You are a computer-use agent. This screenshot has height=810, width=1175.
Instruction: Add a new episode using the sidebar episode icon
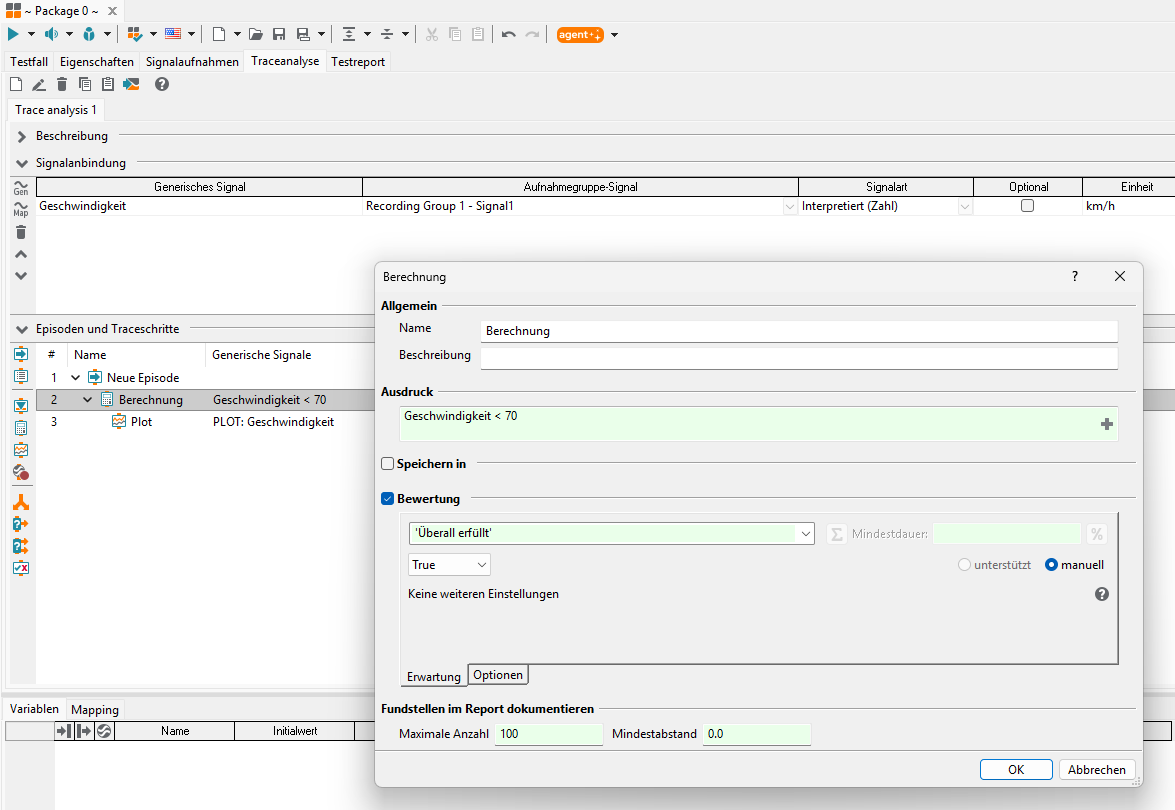[21, 354]
